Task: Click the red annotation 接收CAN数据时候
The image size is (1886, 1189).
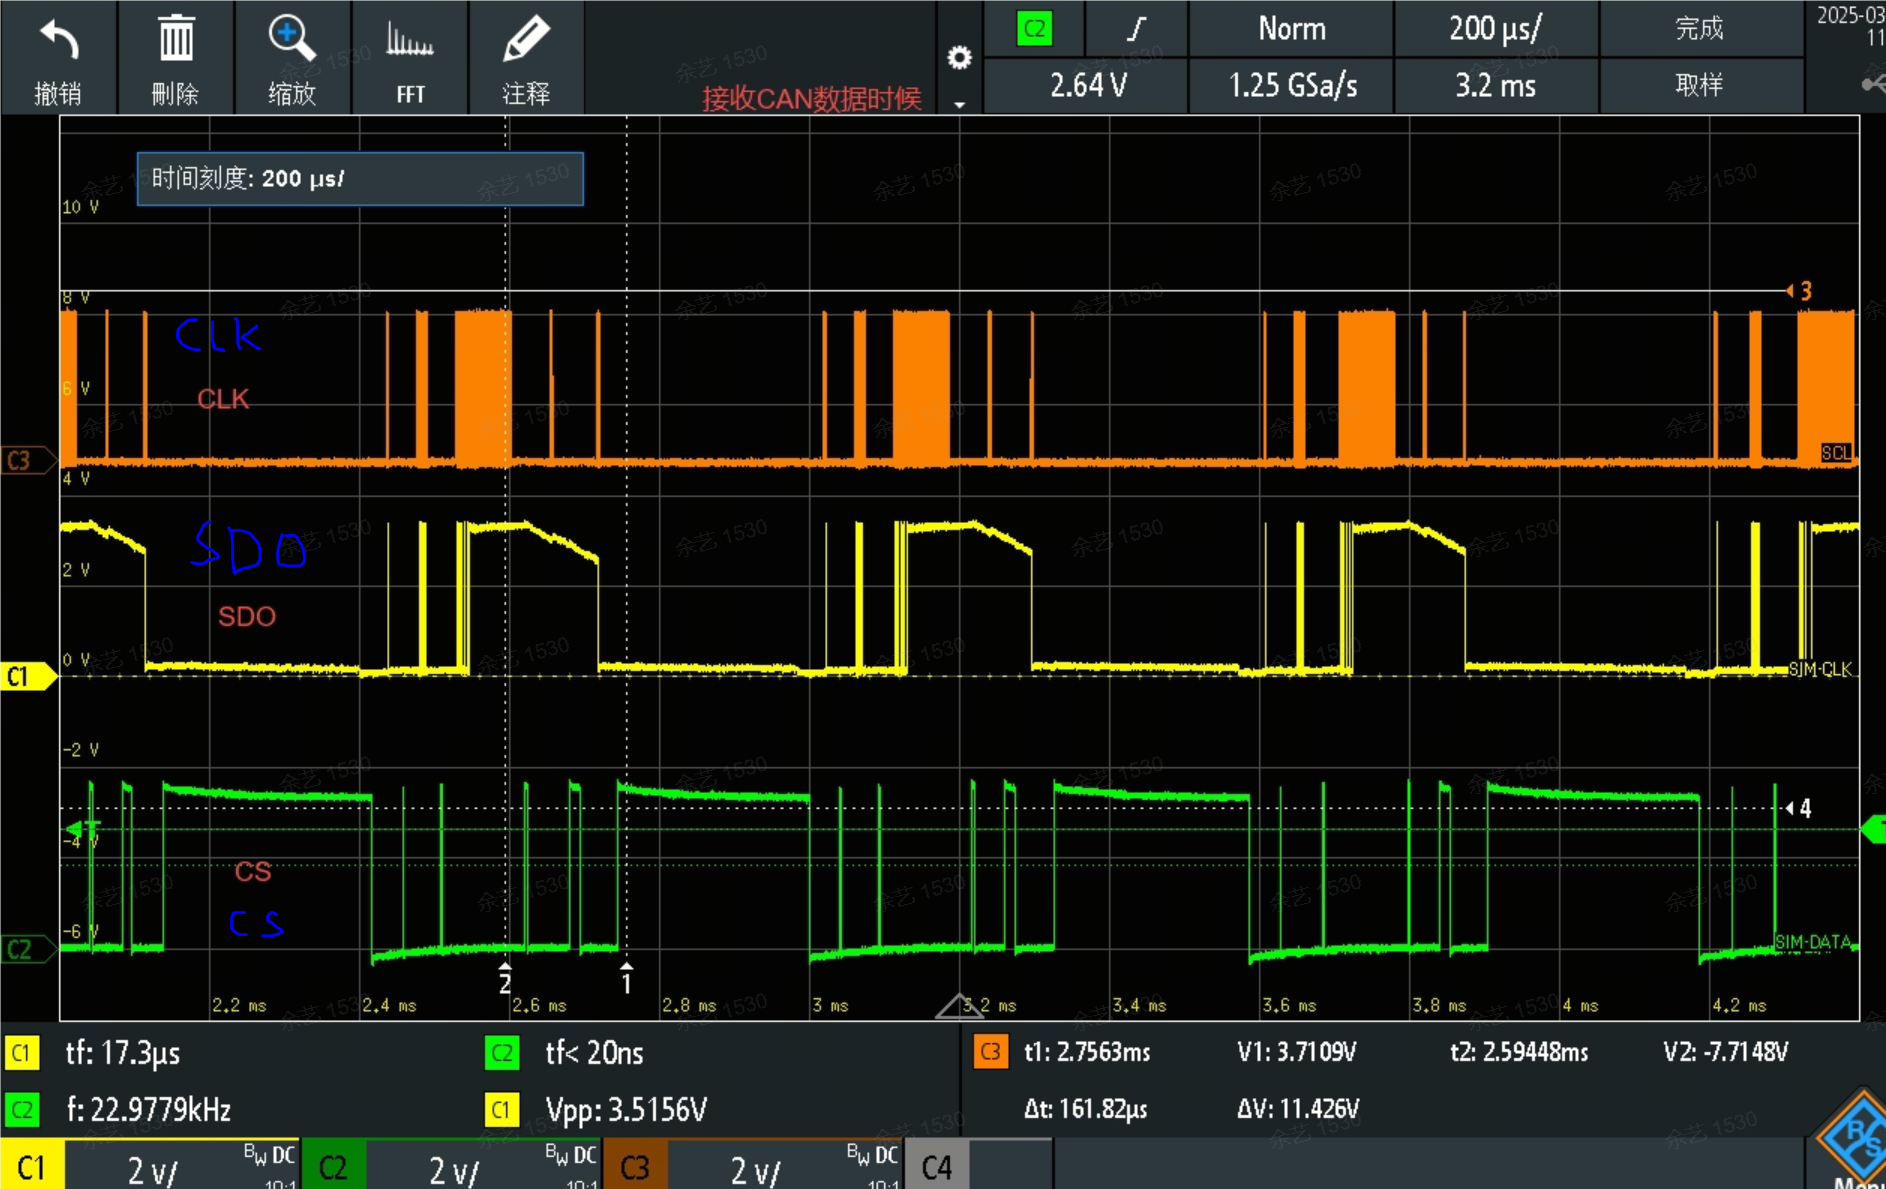Action: point(811,99)
